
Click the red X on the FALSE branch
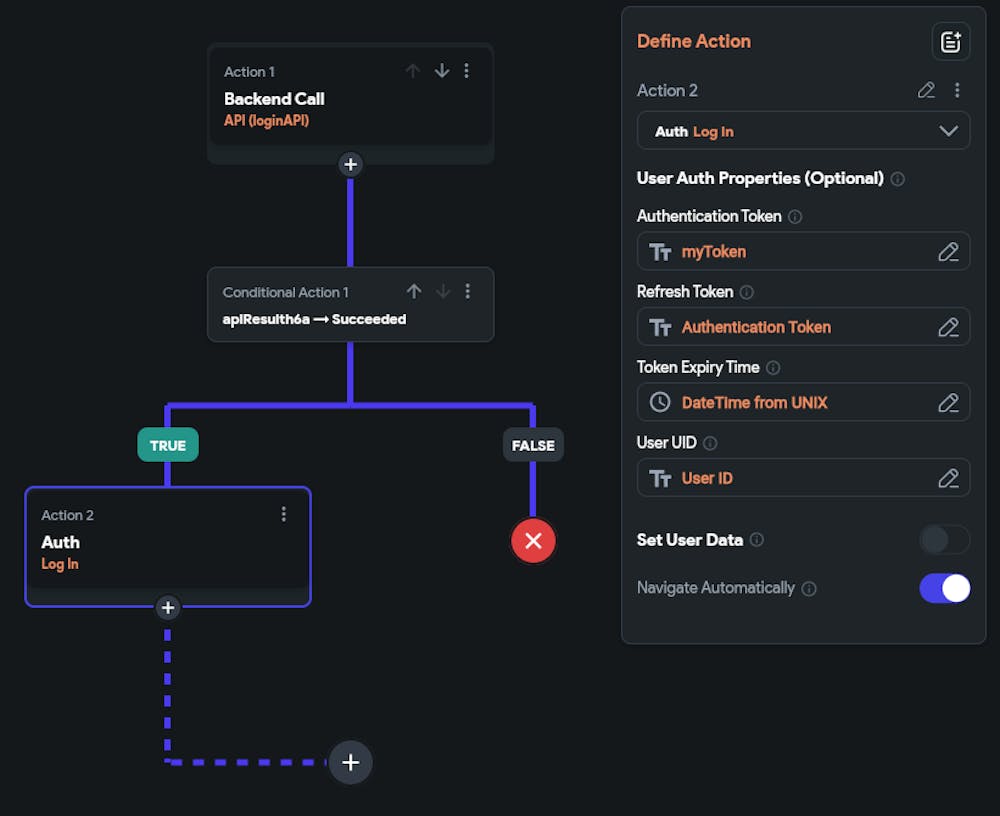(533, 541)
